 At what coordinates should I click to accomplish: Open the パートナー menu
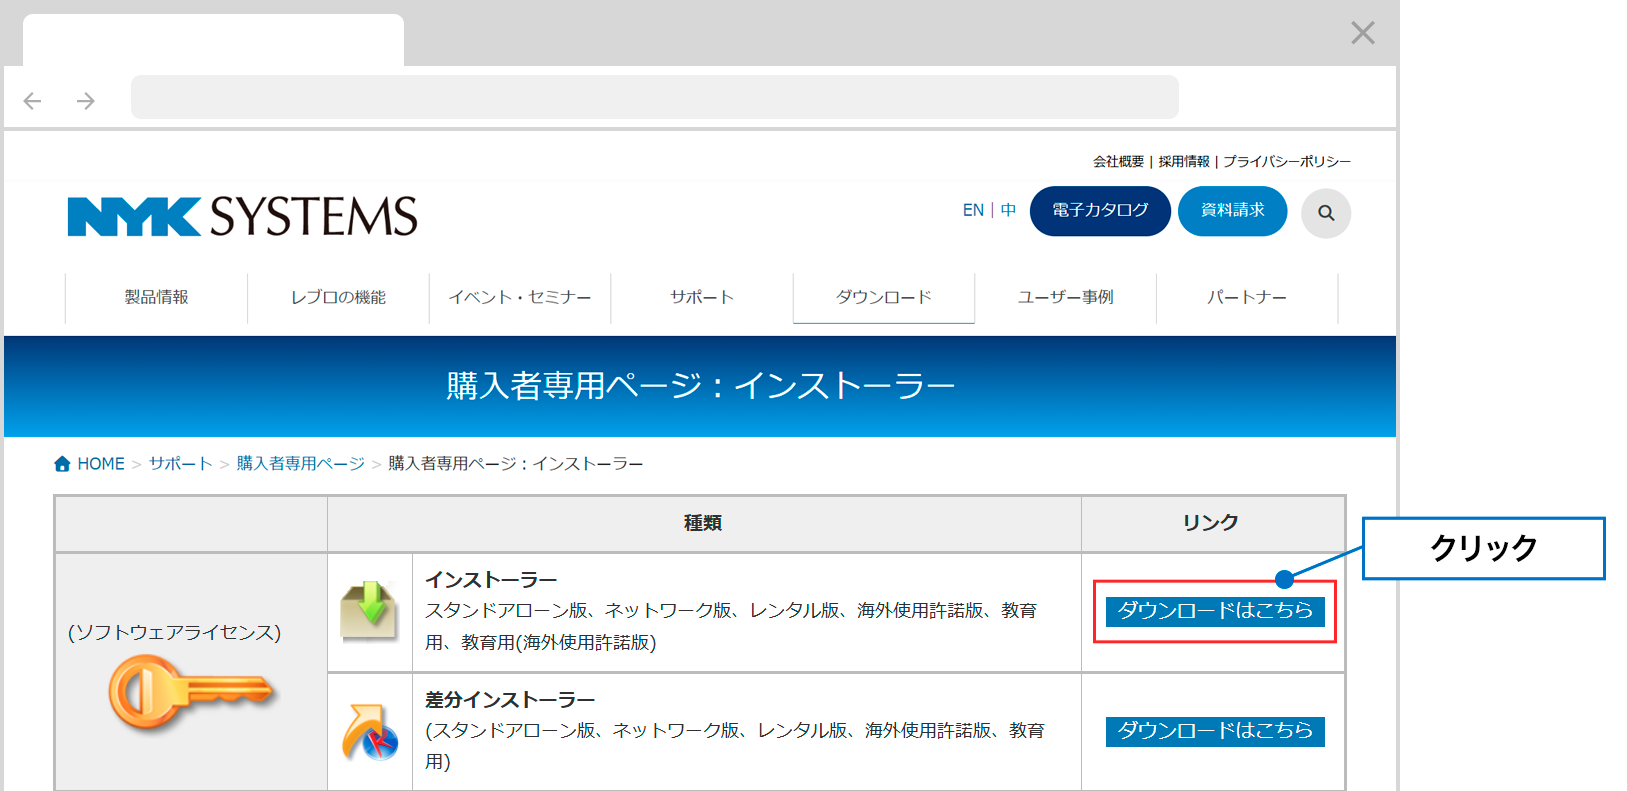coord(1247,298)
